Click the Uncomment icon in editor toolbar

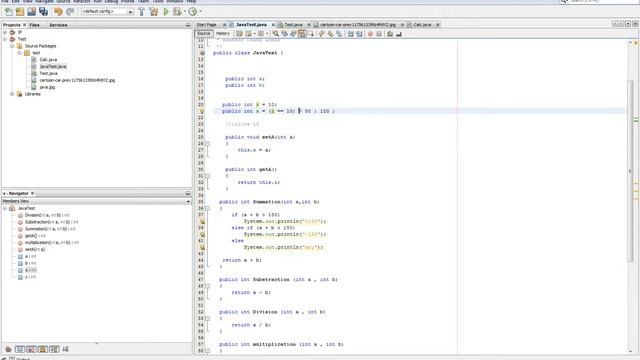[399, 34]
